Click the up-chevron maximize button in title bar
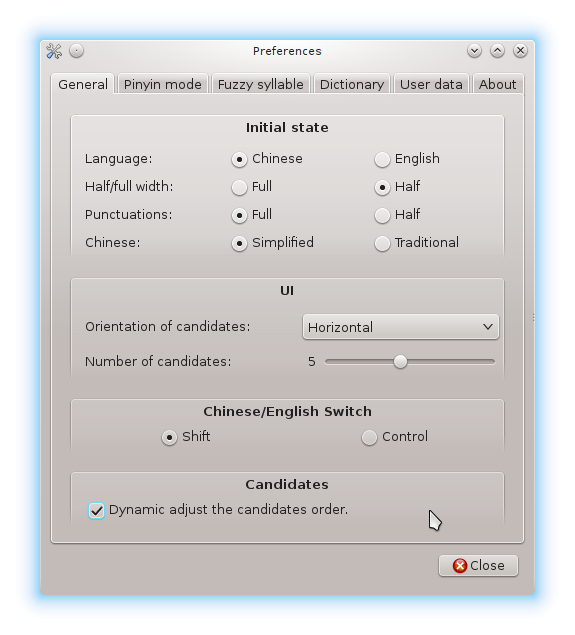 pyautogui.click(x=497, y=51)
